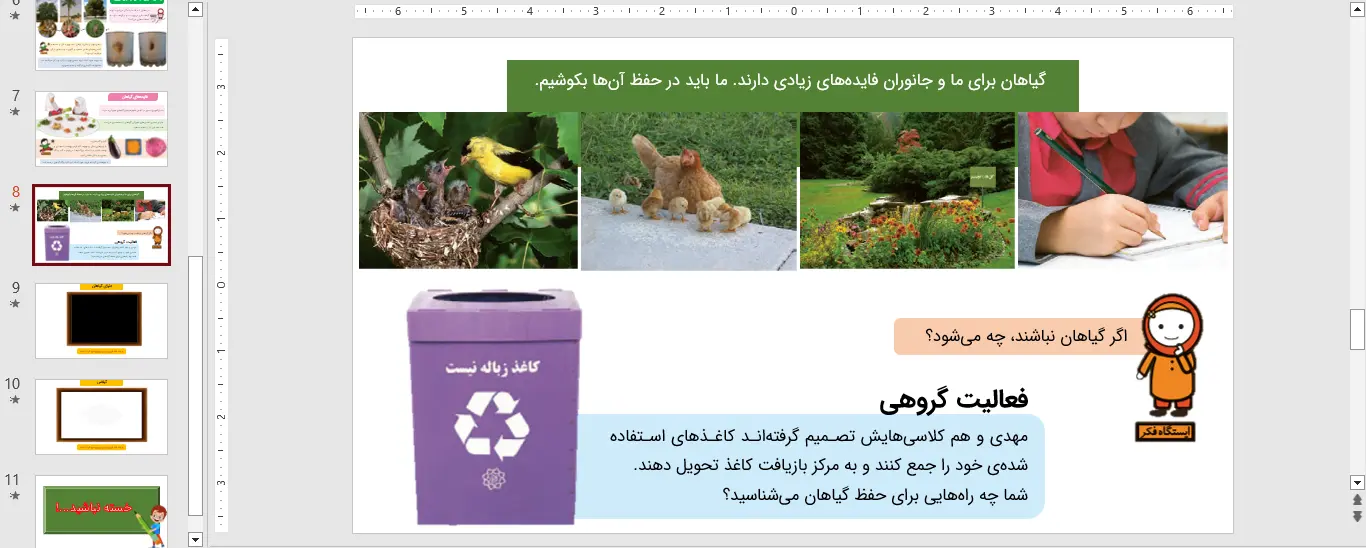Viewport: 1366px width, 548px height.
Task: Go to slide 11 green chalkboard thumbnail
Action: coord(101,510)
